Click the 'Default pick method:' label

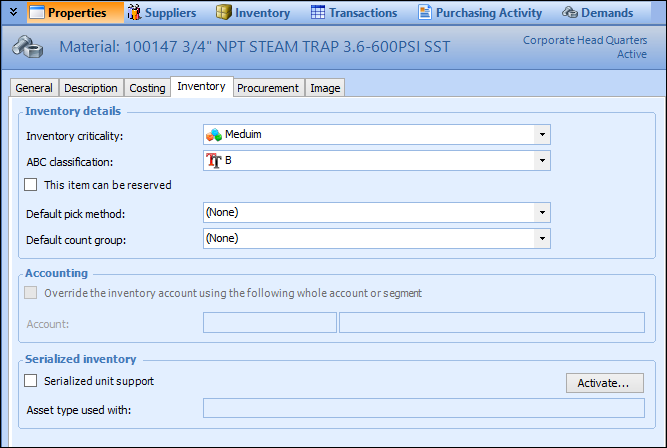coord(76,214)
